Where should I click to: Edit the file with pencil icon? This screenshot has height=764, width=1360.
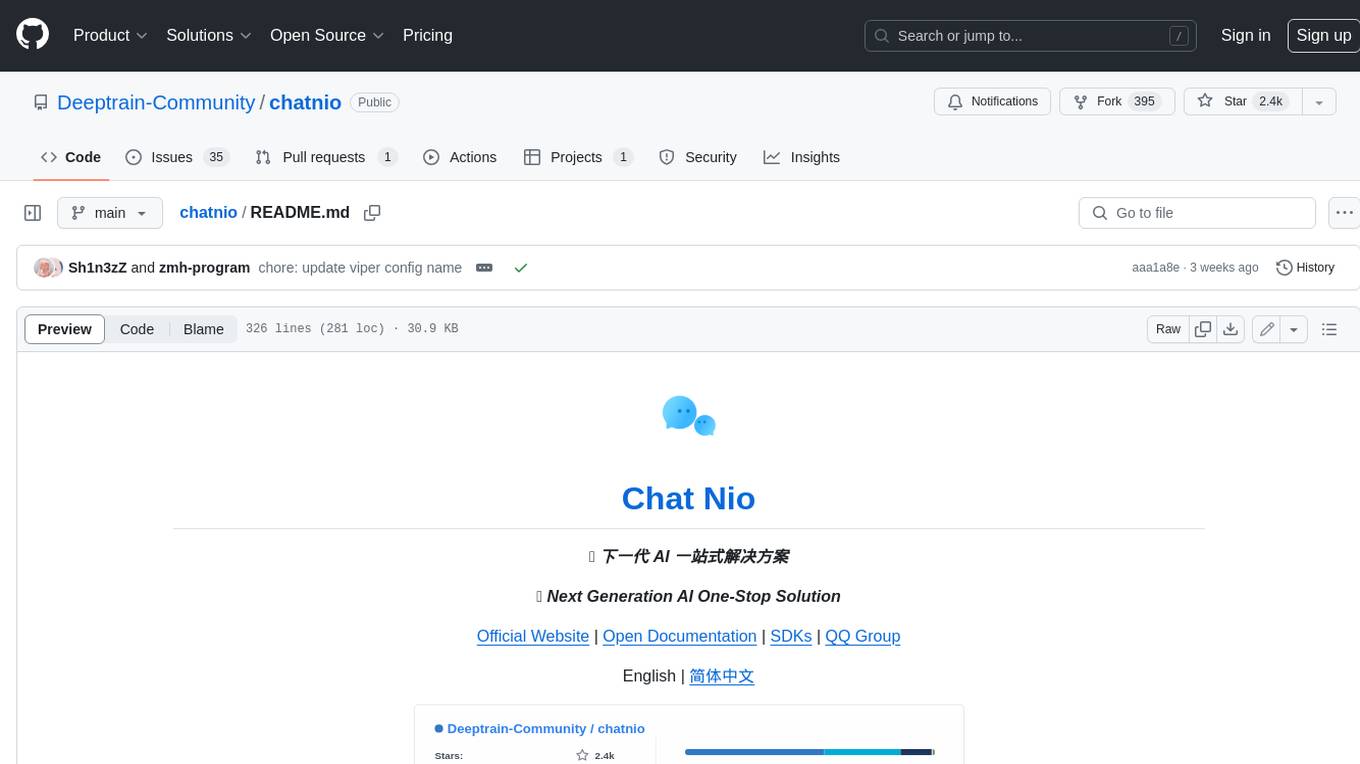point(1266,329)
